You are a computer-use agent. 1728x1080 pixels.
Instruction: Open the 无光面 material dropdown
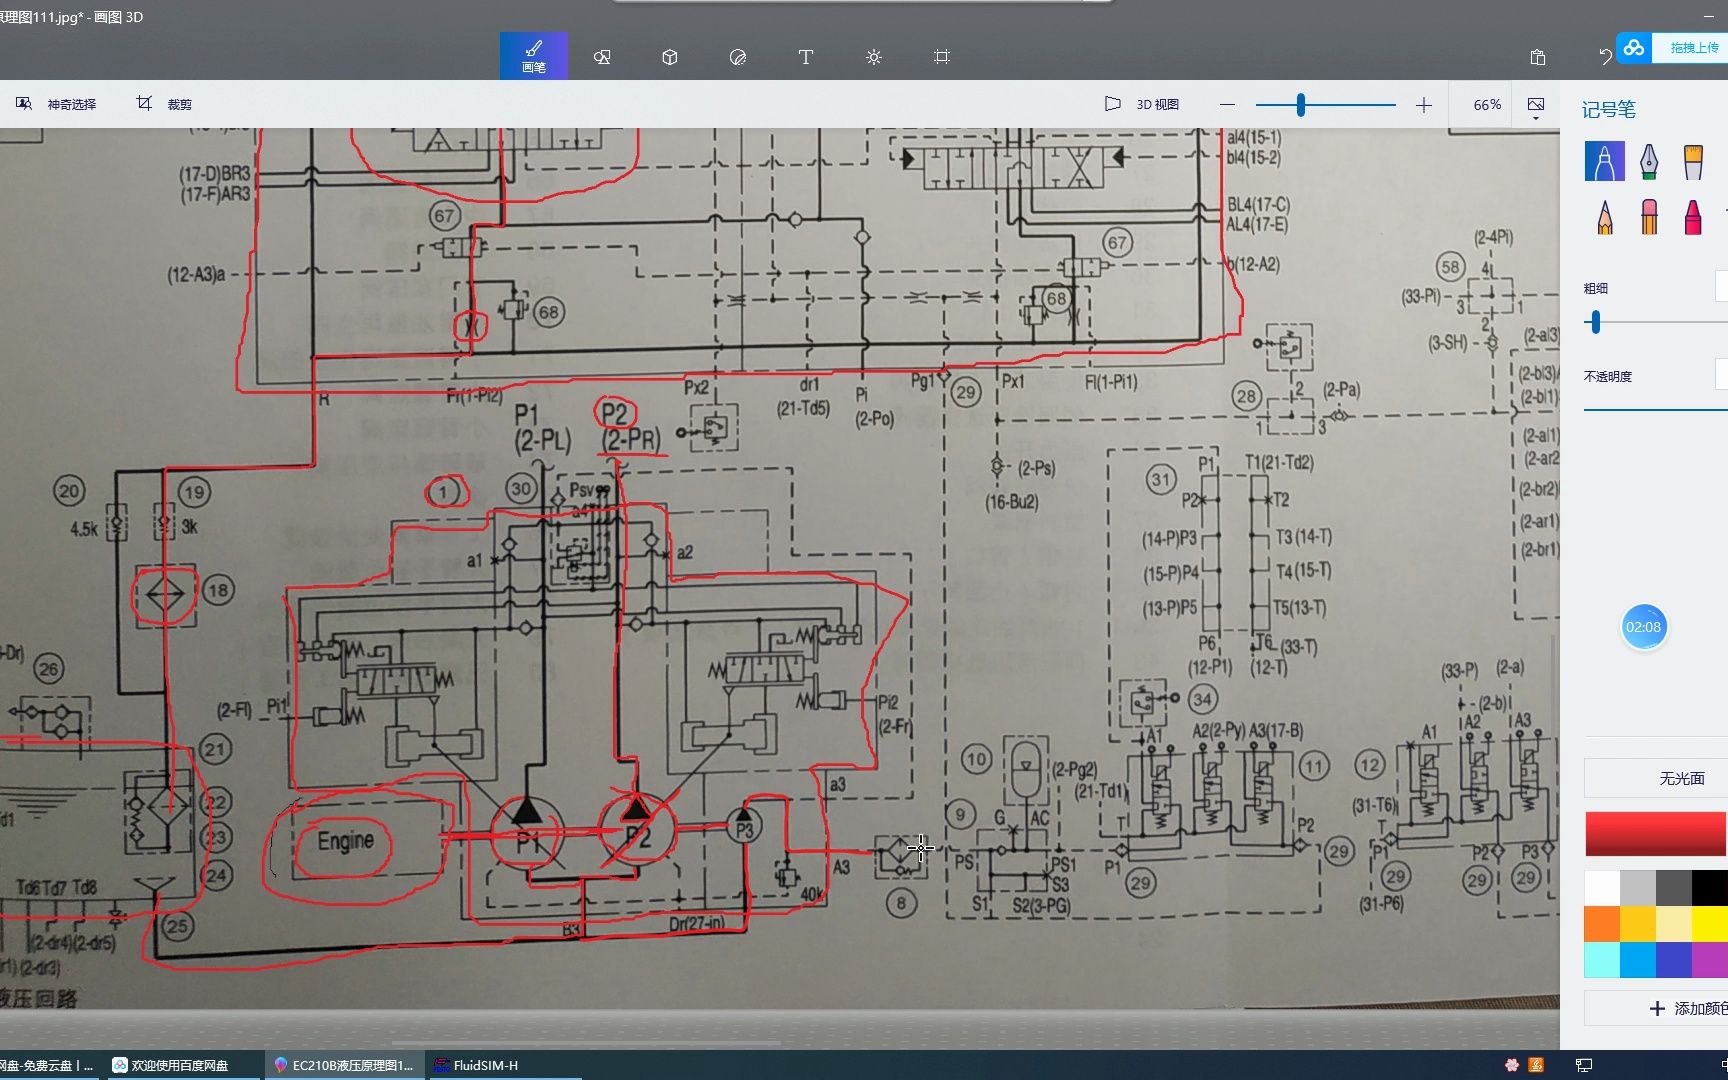click(1656, 778)
